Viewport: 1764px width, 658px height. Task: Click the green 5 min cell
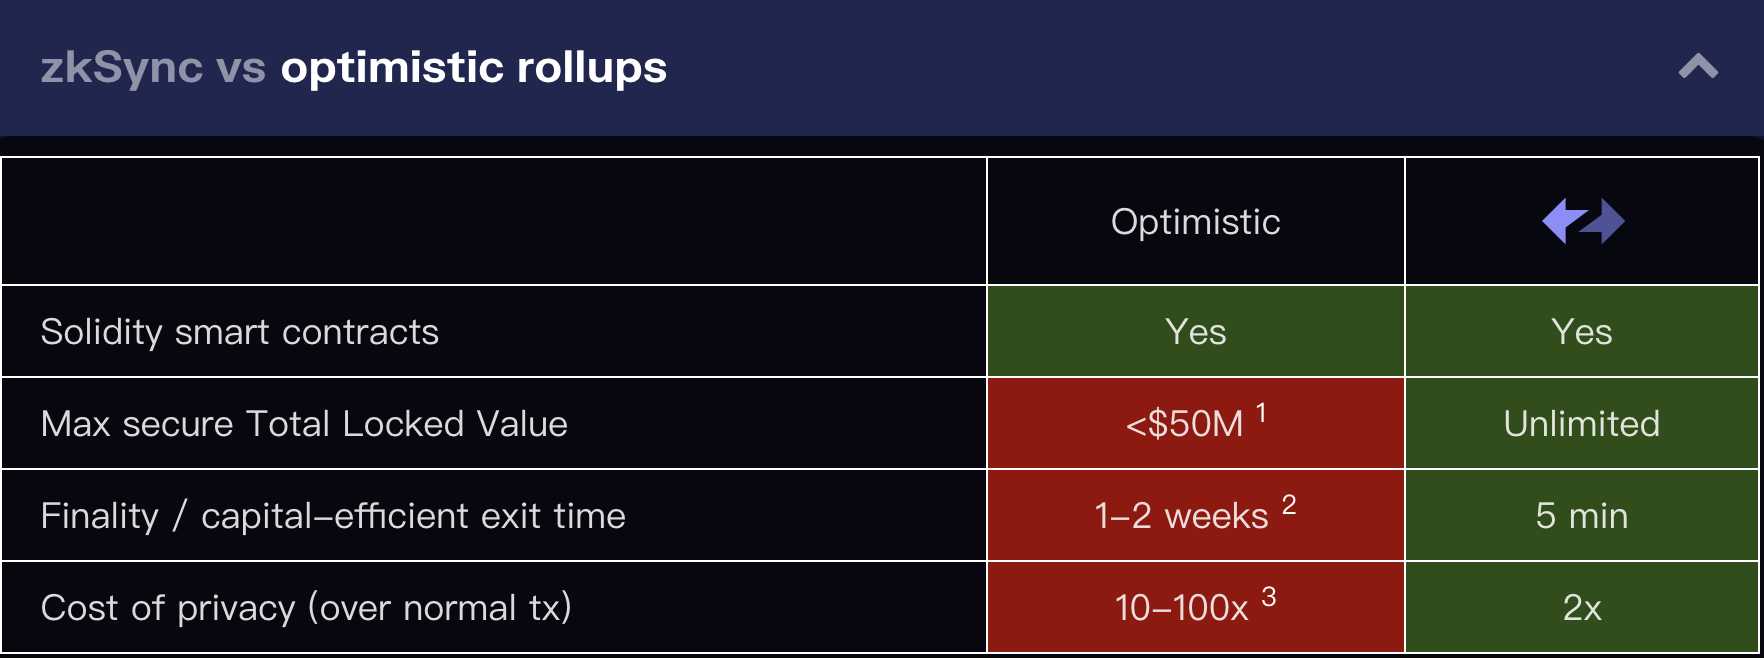(x=1581, y=516)
